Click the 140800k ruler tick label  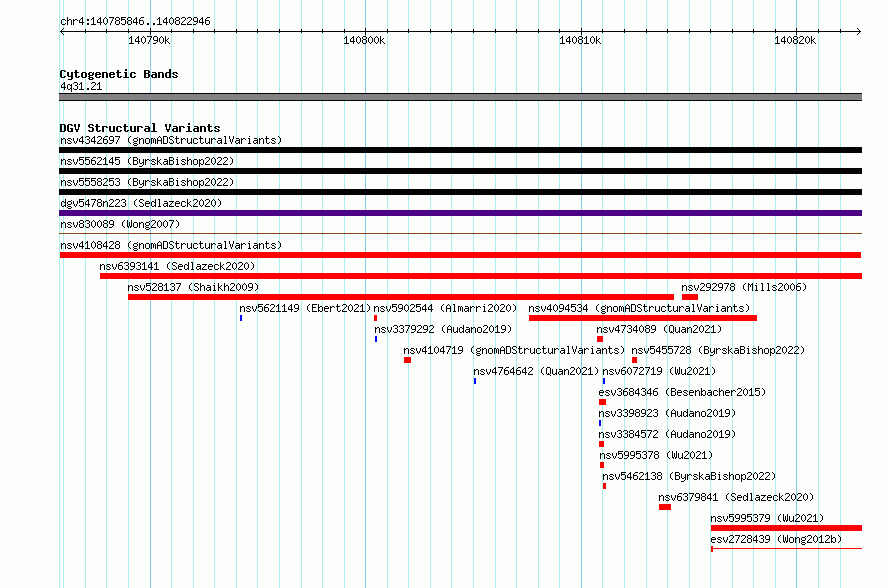[x=364, y=40]
